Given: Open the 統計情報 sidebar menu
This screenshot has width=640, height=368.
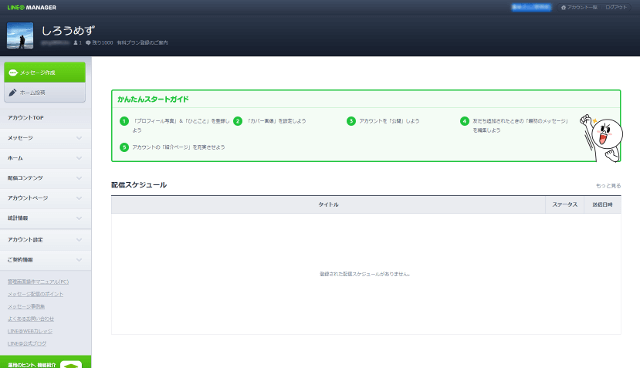Looking at the screenshot, I should click(46, 218).
